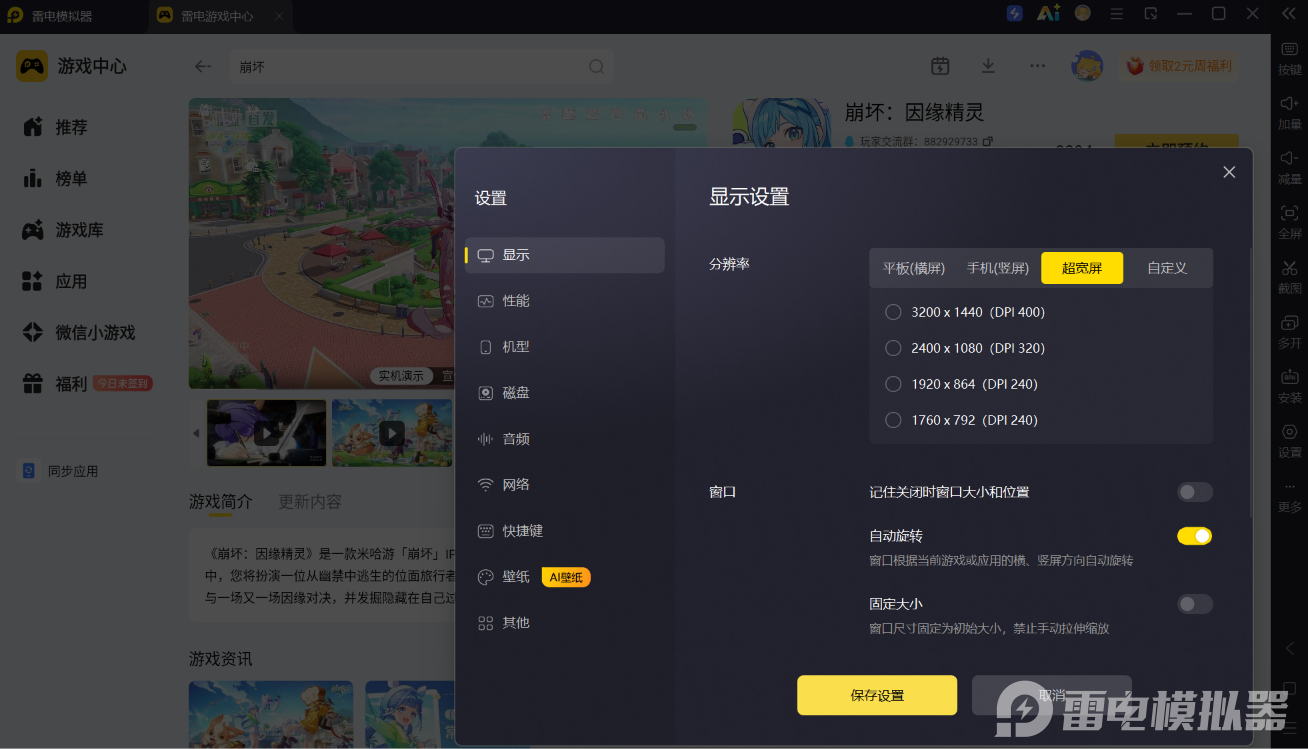The height and width of the screenshot is (749, 1308).
Task: Close the 雷电游戏中心 tab
Action: 279,16
